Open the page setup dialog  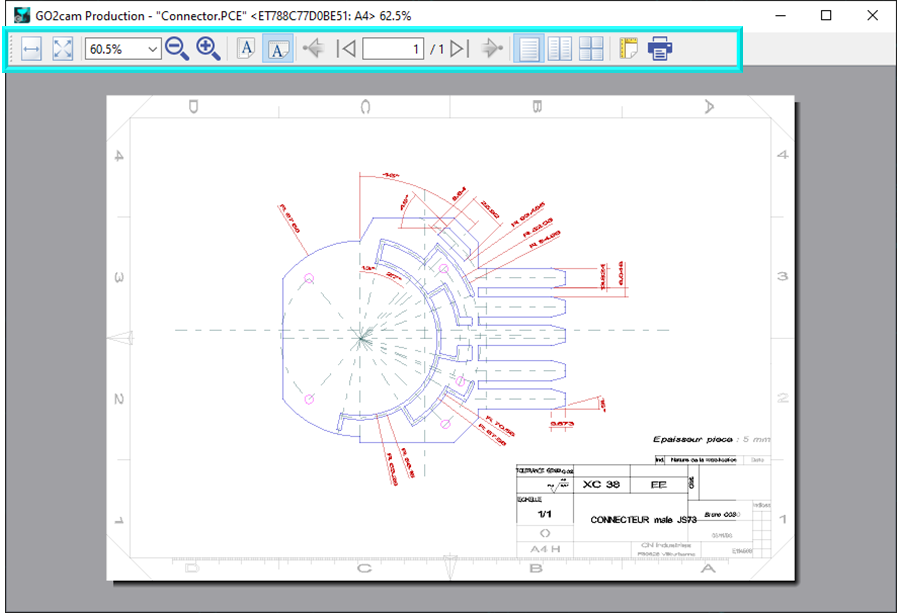pos(628,49)
